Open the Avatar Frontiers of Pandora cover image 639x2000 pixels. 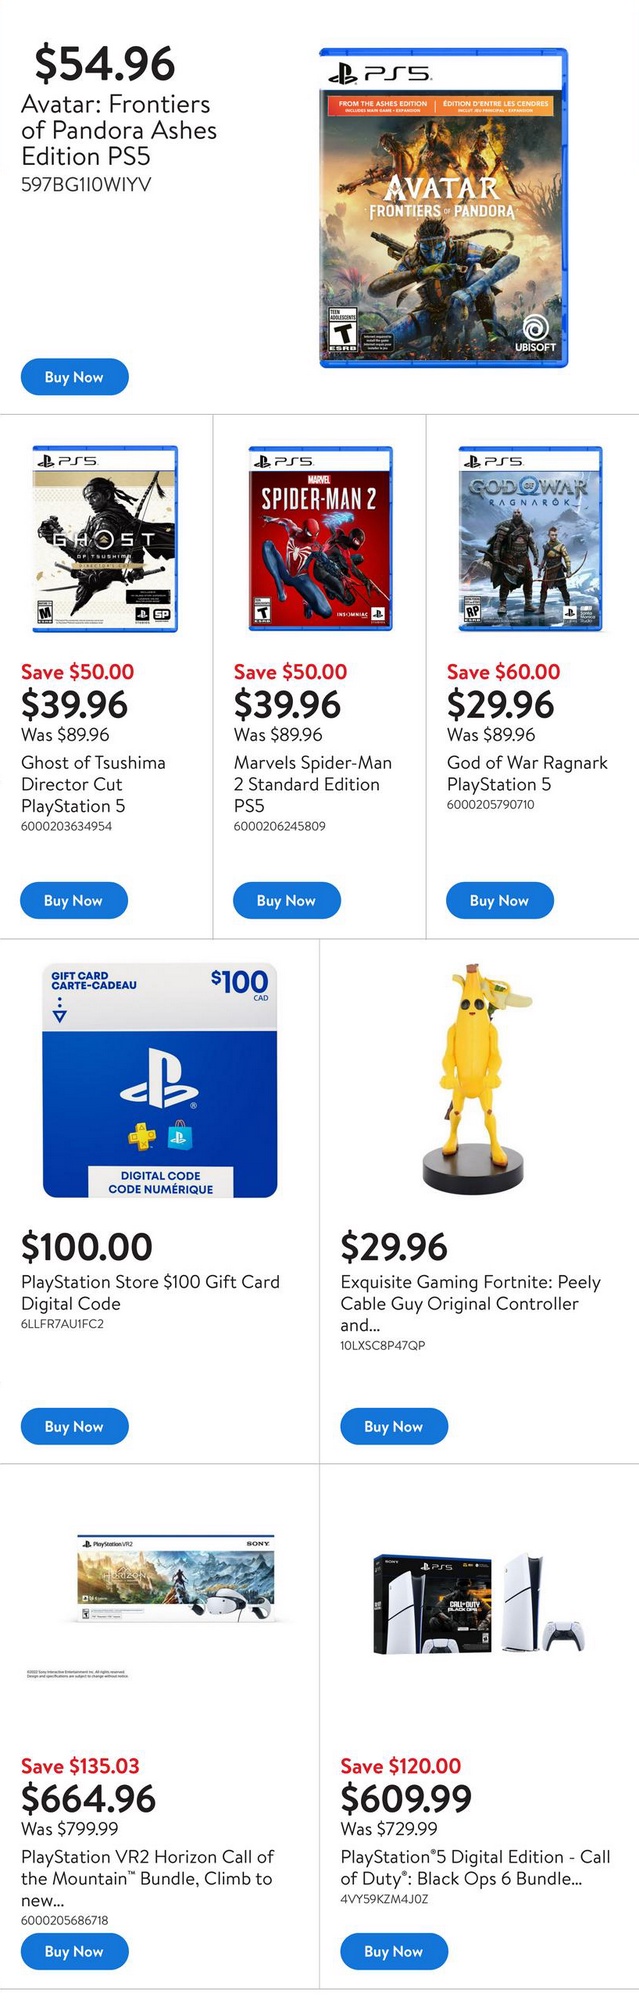[x=443, y=207]
